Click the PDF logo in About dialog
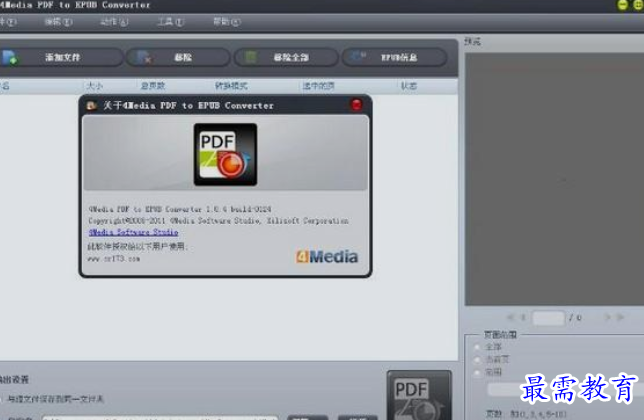The image size is (644, 420). pyautogui.click(x=225, y=154)
